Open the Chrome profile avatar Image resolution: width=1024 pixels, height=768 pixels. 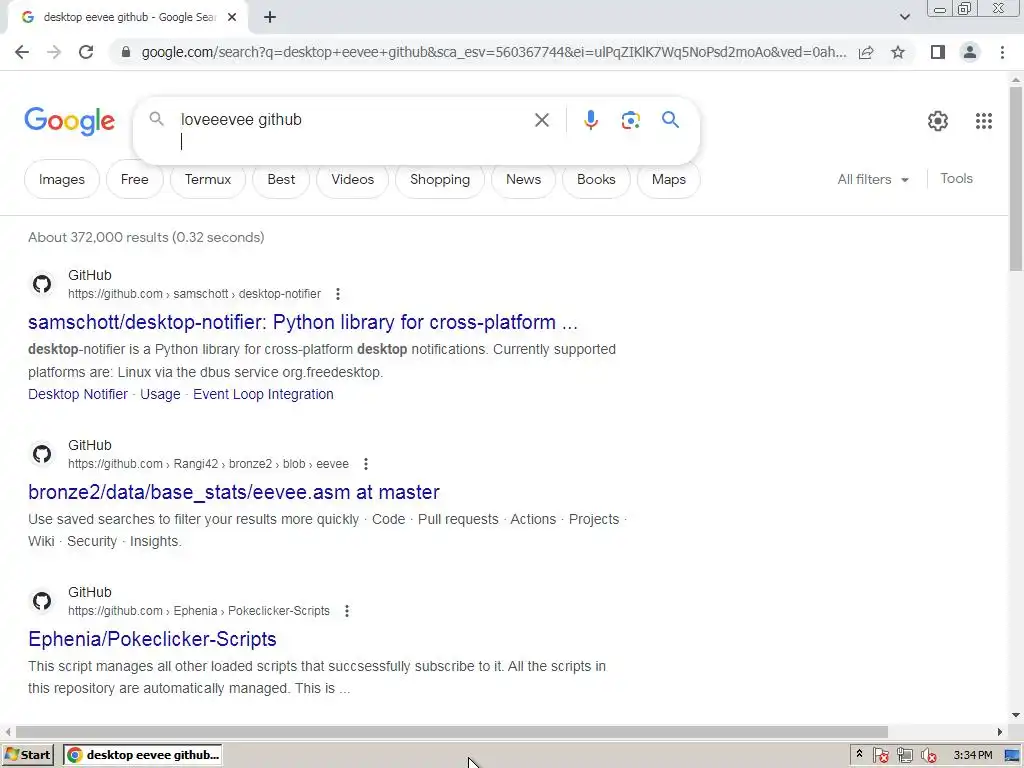tap(970, 52)
